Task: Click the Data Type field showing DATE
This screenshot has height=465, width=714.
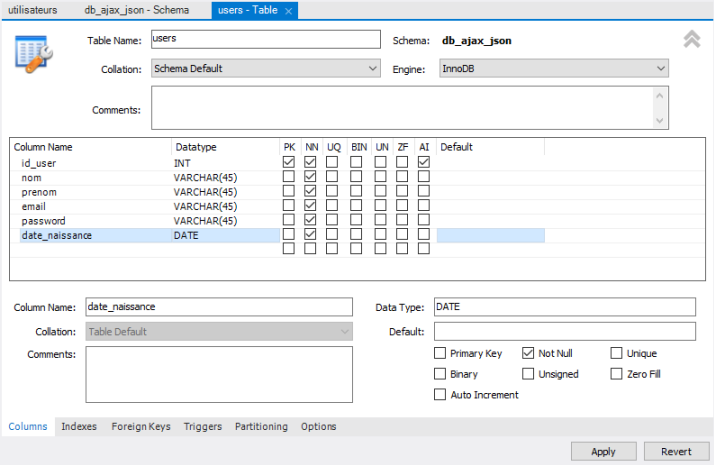Action: click(565, 307)
